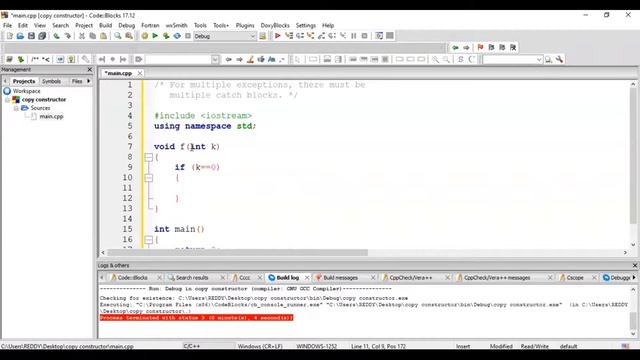Screen dimensions: 640x360
Task: Abort the build with the stop icon
Action: (188, 36)
